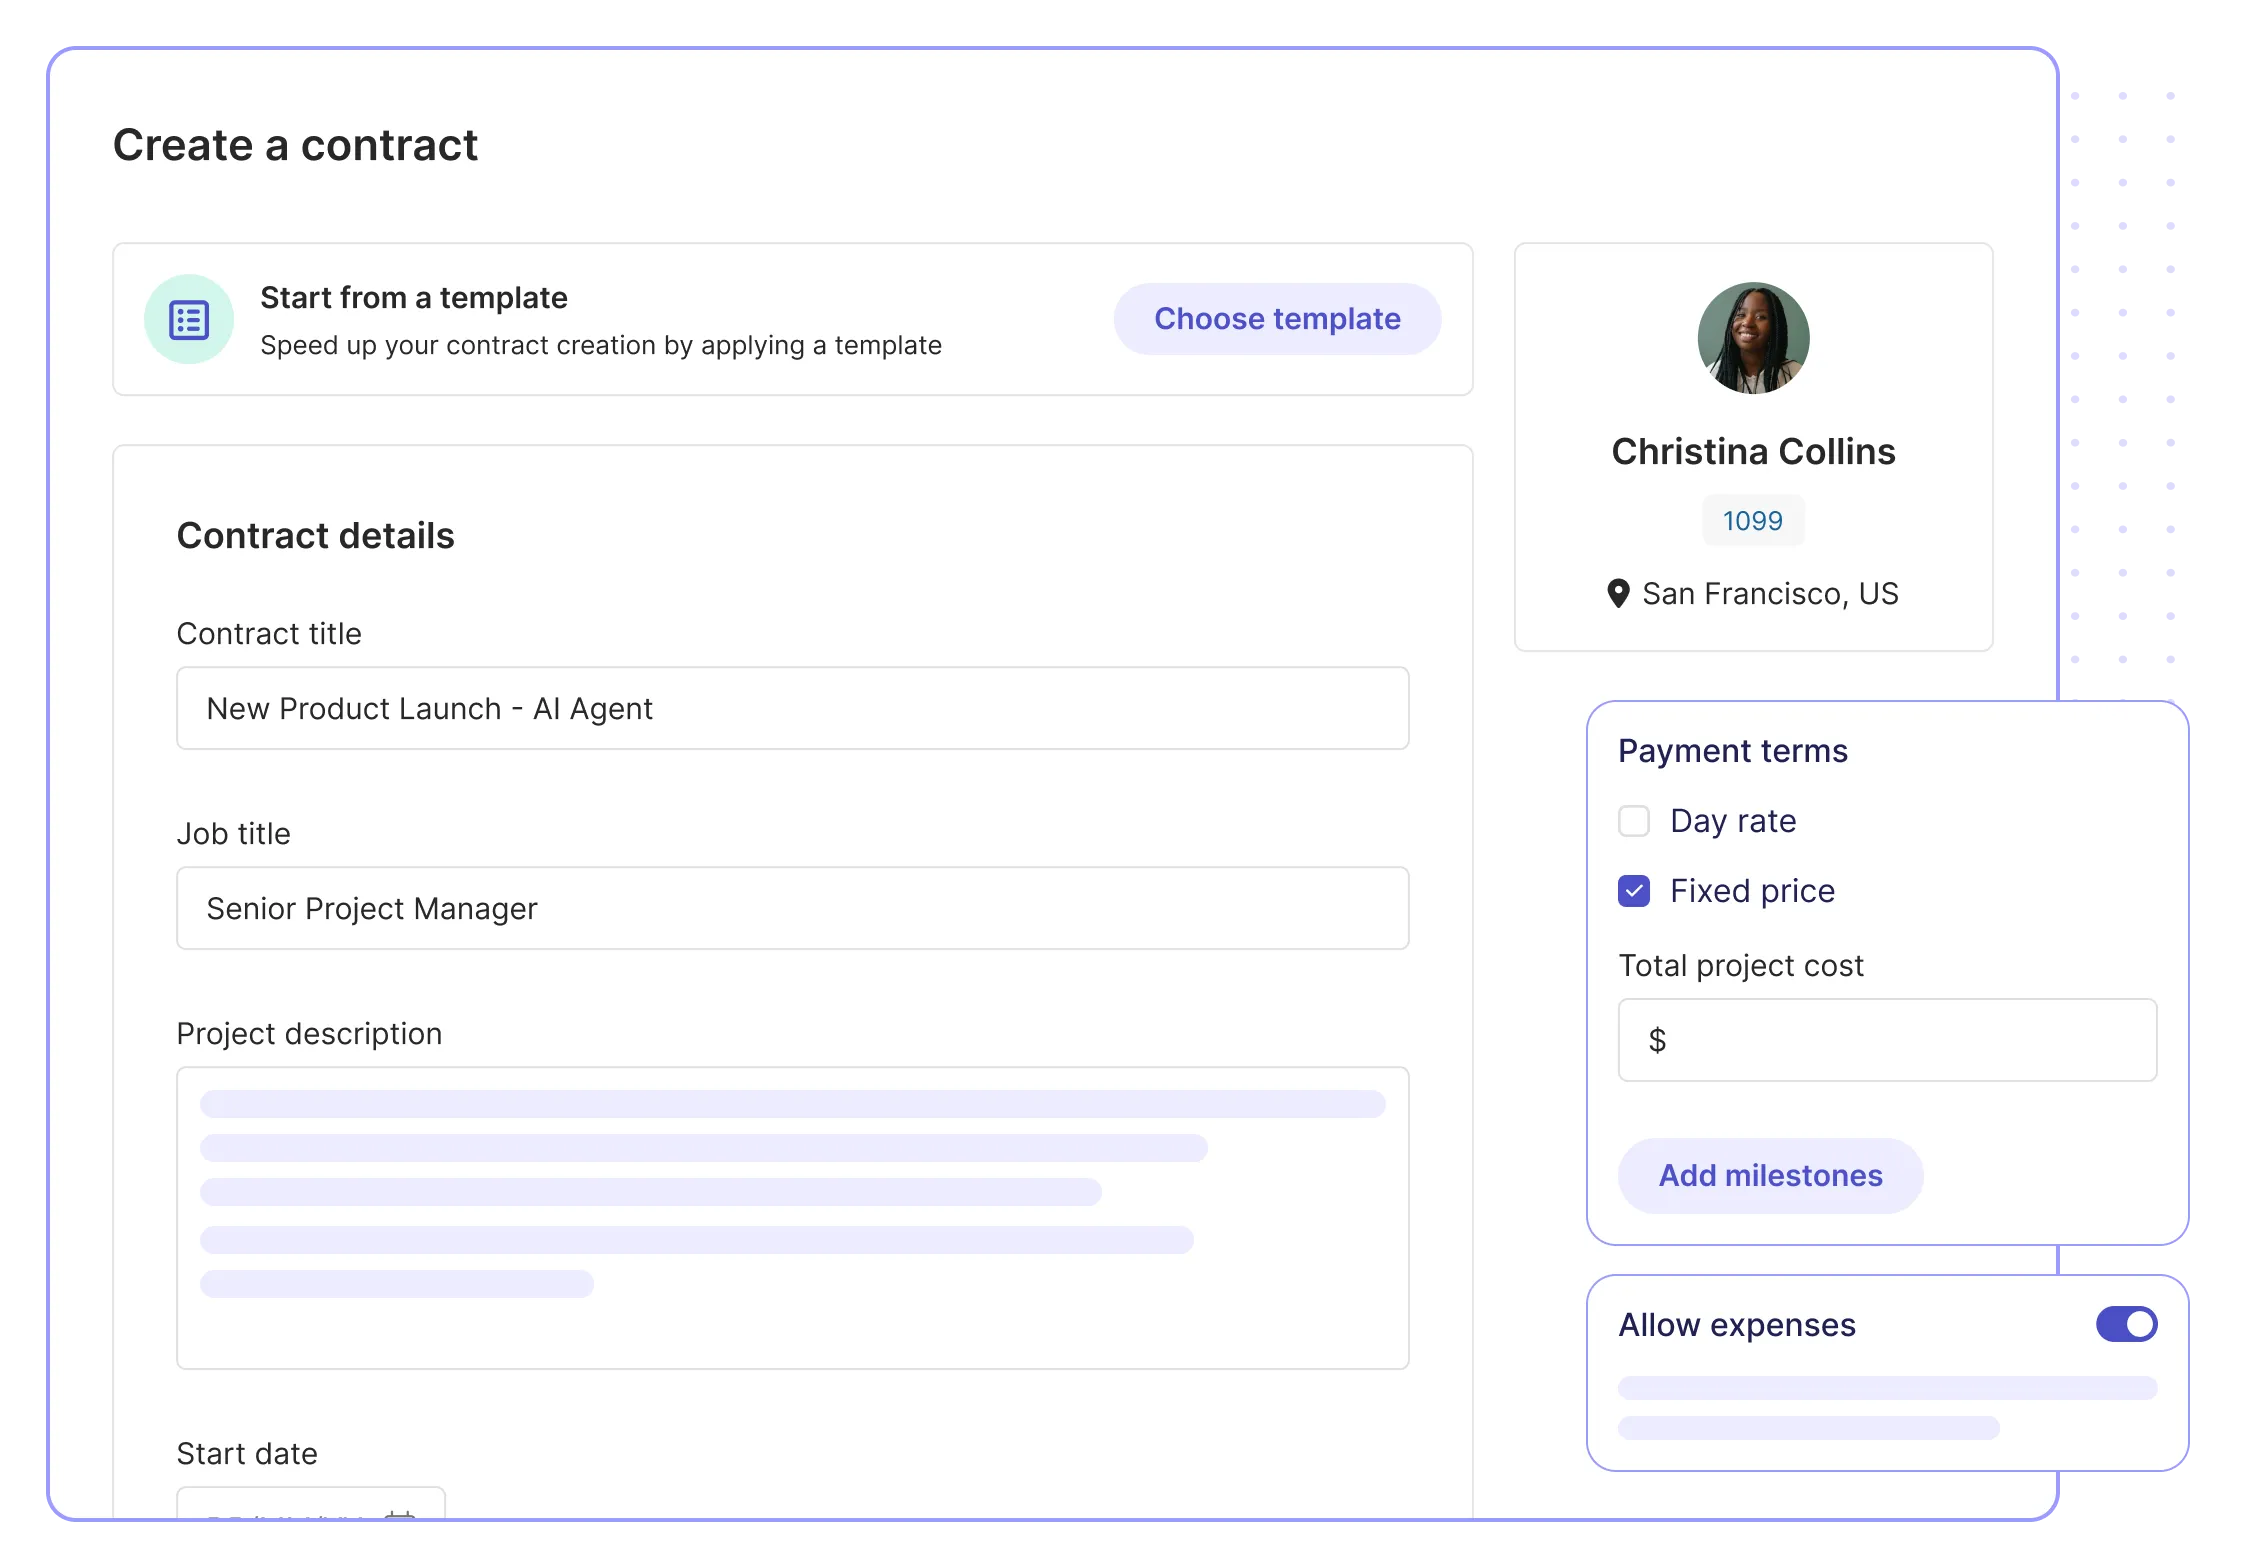Select the Total project cost input
The height and width of the screenshot is (1568, 2252).
(1900, 1041)
